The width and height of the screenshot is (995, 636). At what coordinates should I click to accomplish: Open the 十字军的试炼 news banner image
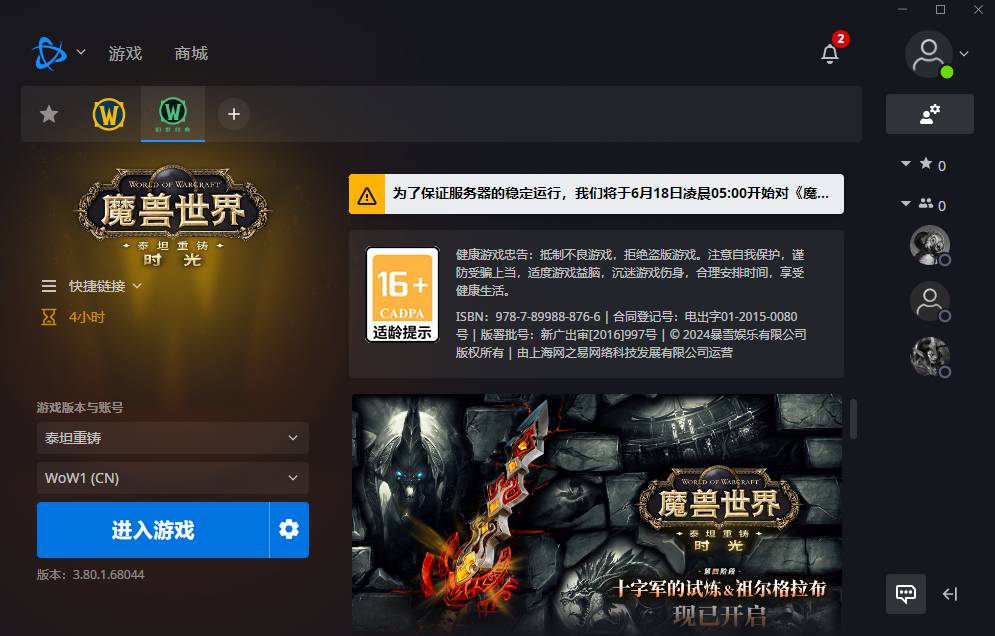tap(596, 514)
